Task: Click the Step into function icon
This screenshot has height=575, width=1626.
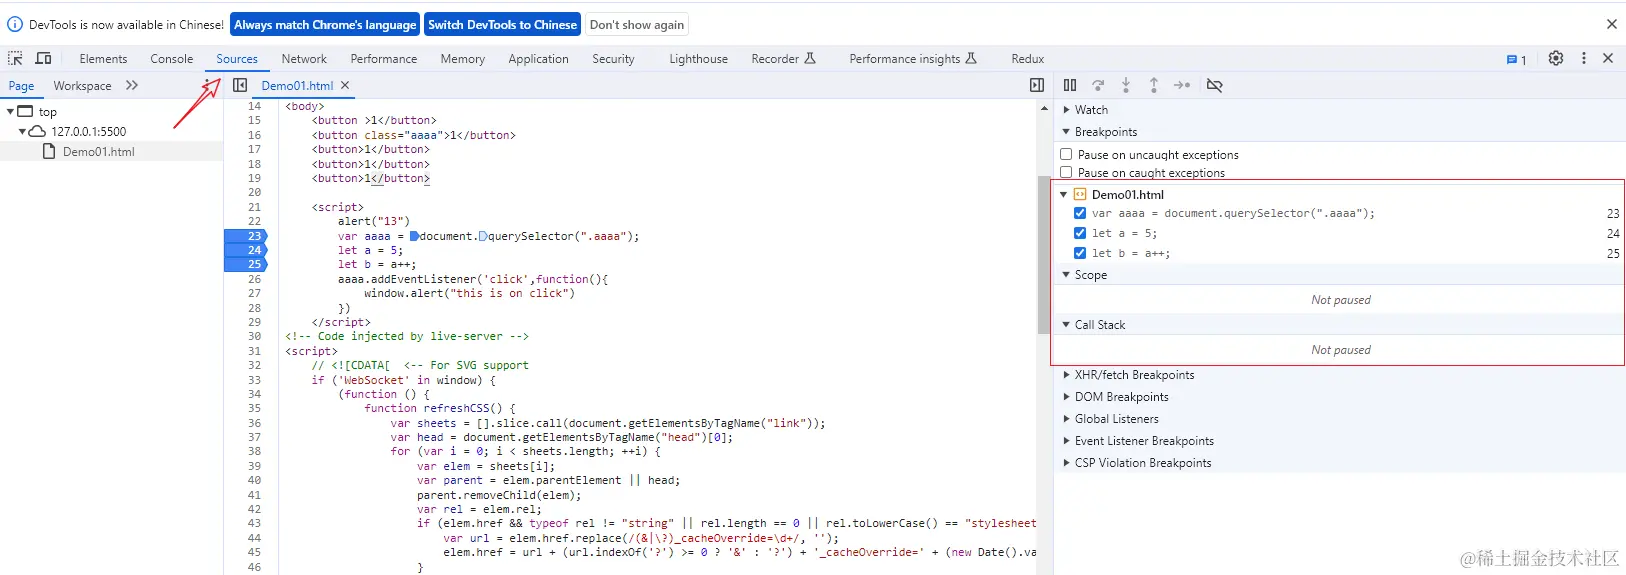Action: (x=1126, y=85)
